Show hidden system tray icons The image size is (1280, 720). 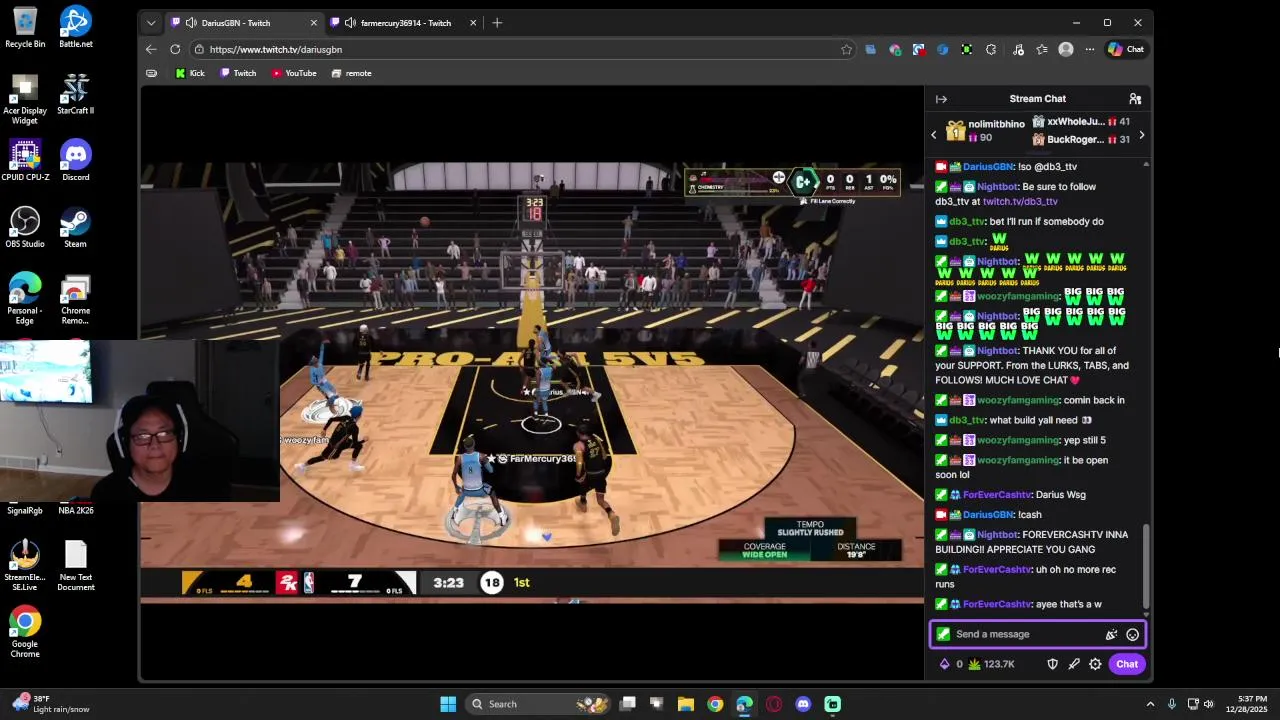pos(1150,704)
